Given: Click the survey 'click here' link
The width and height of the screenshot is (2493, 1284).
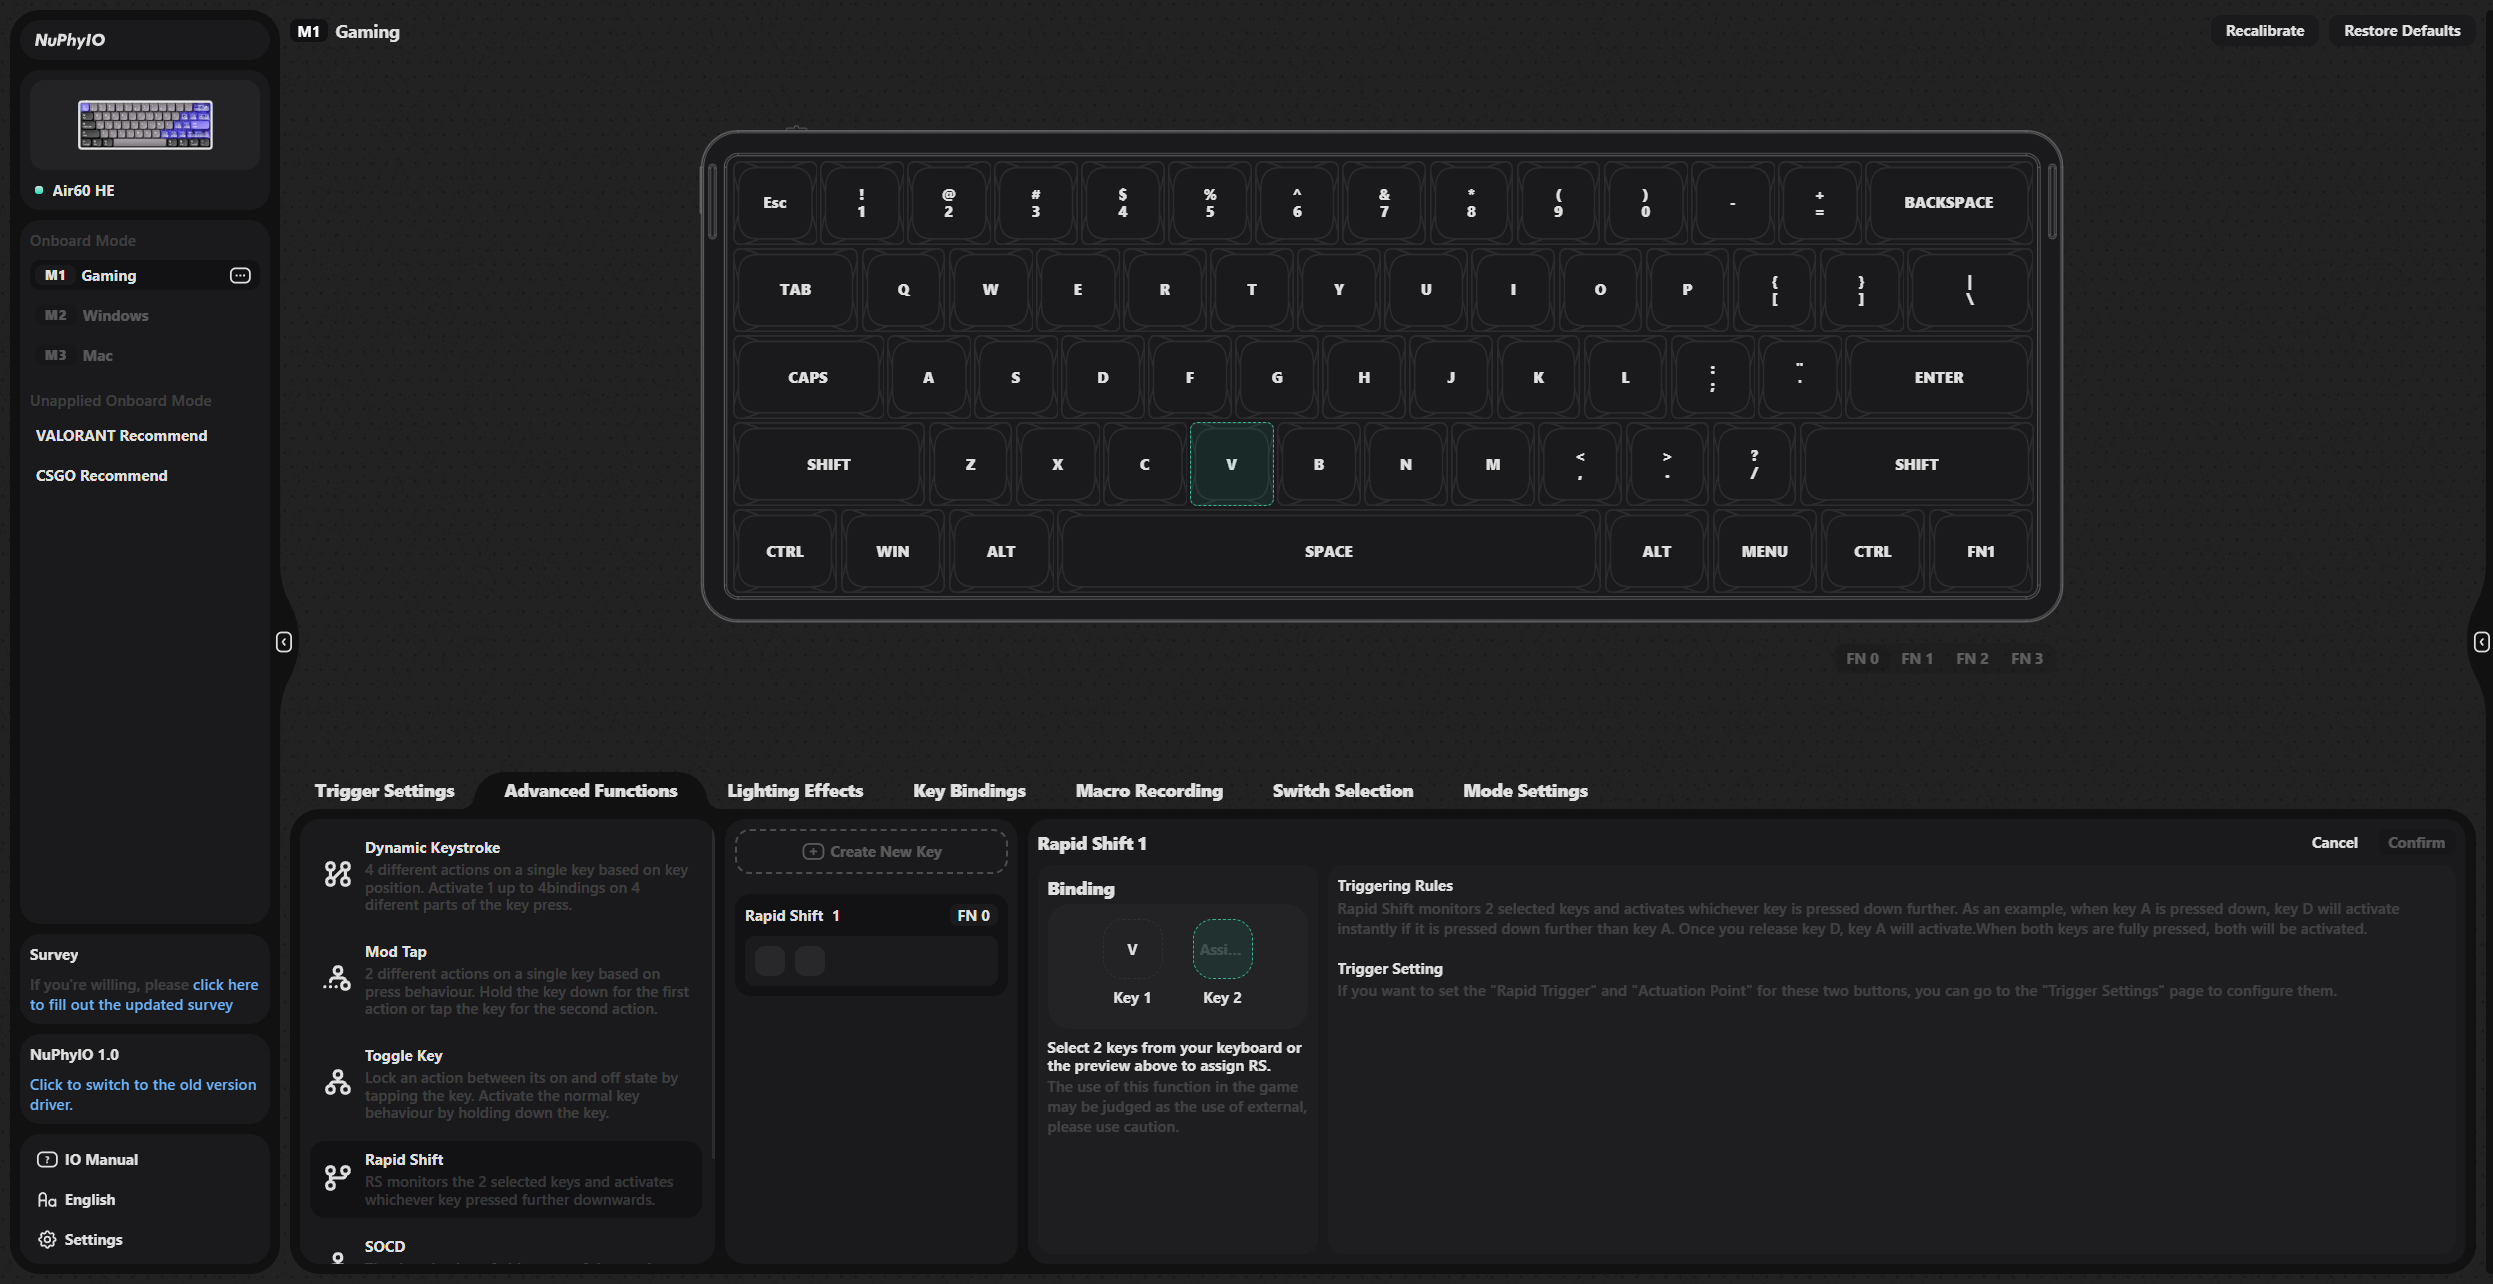Looking at the screenshot, I should [x=225, y=985].
